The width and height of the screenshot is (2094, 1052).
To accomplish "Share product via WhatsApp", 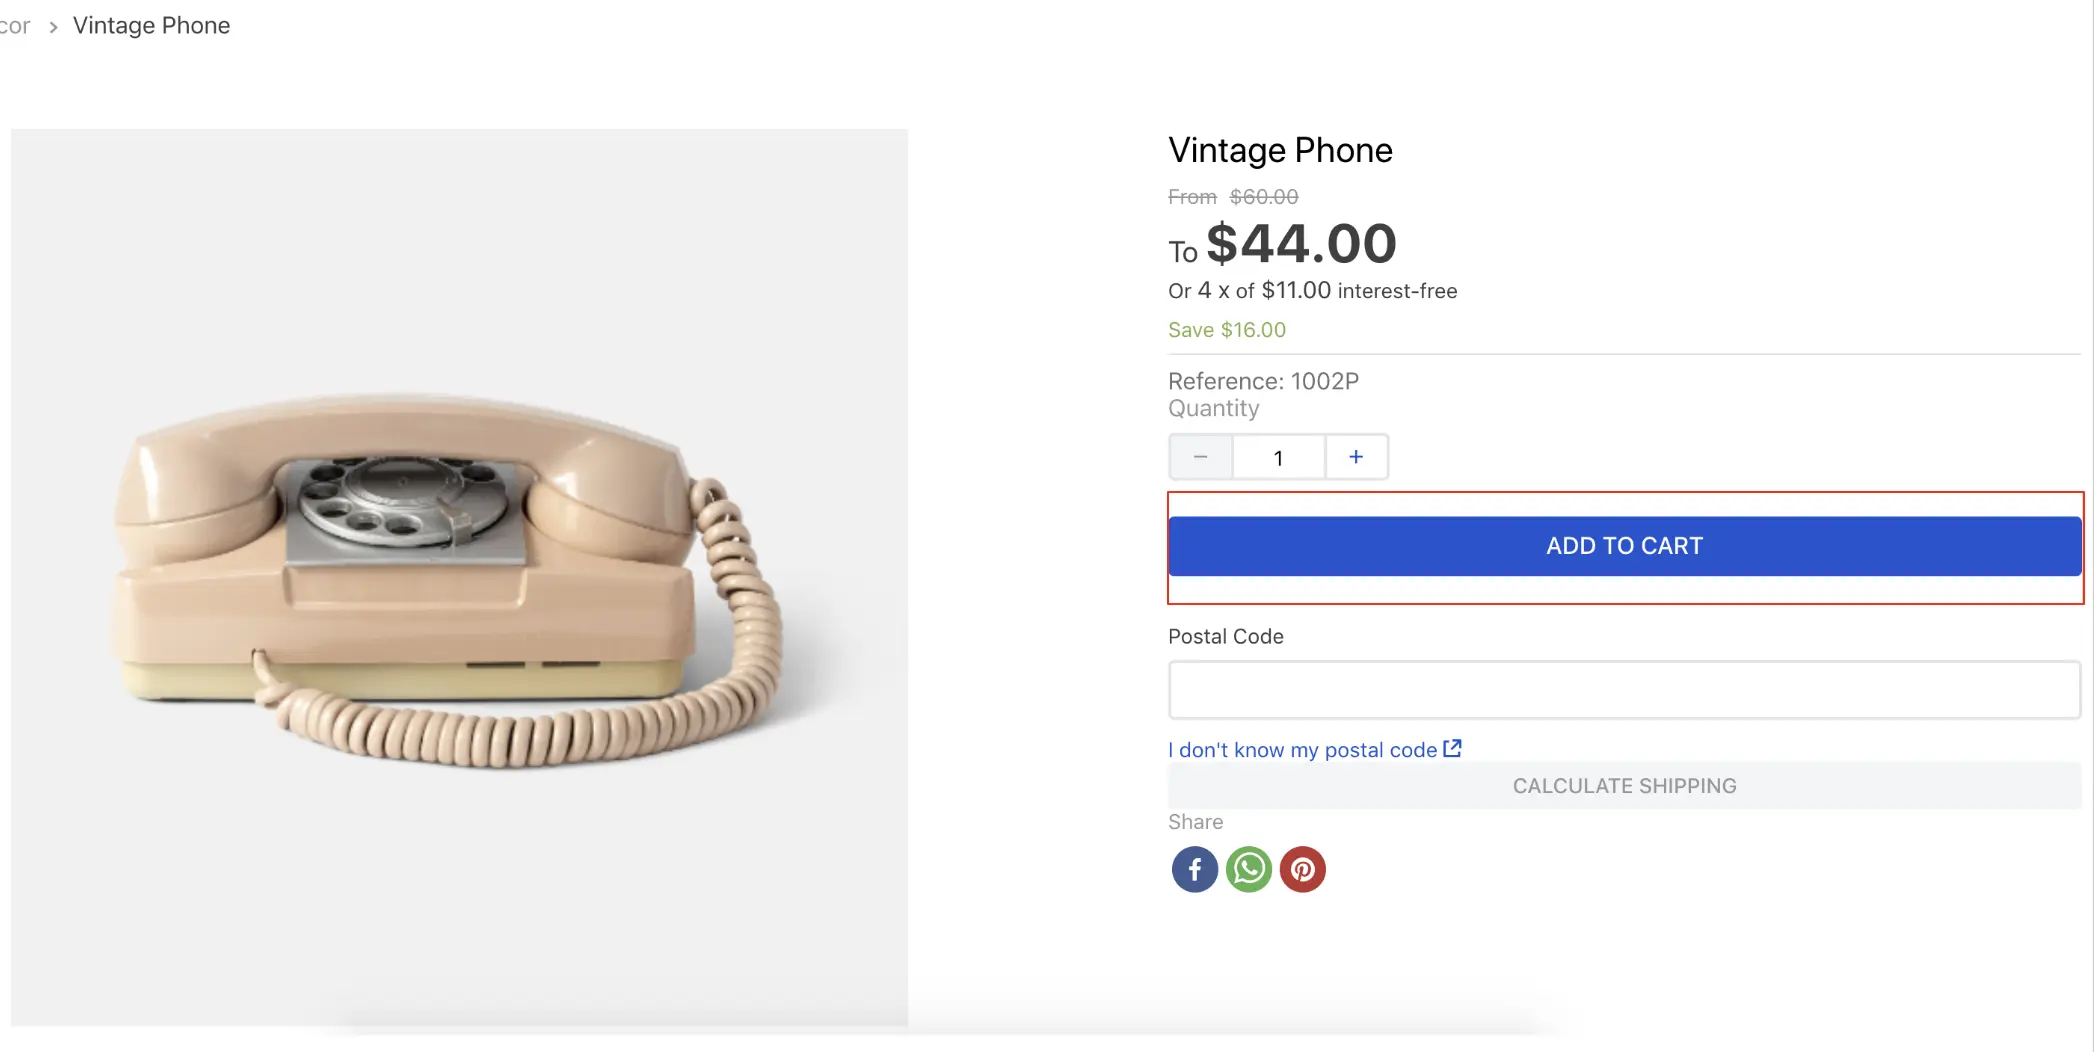I will 1248,869.
